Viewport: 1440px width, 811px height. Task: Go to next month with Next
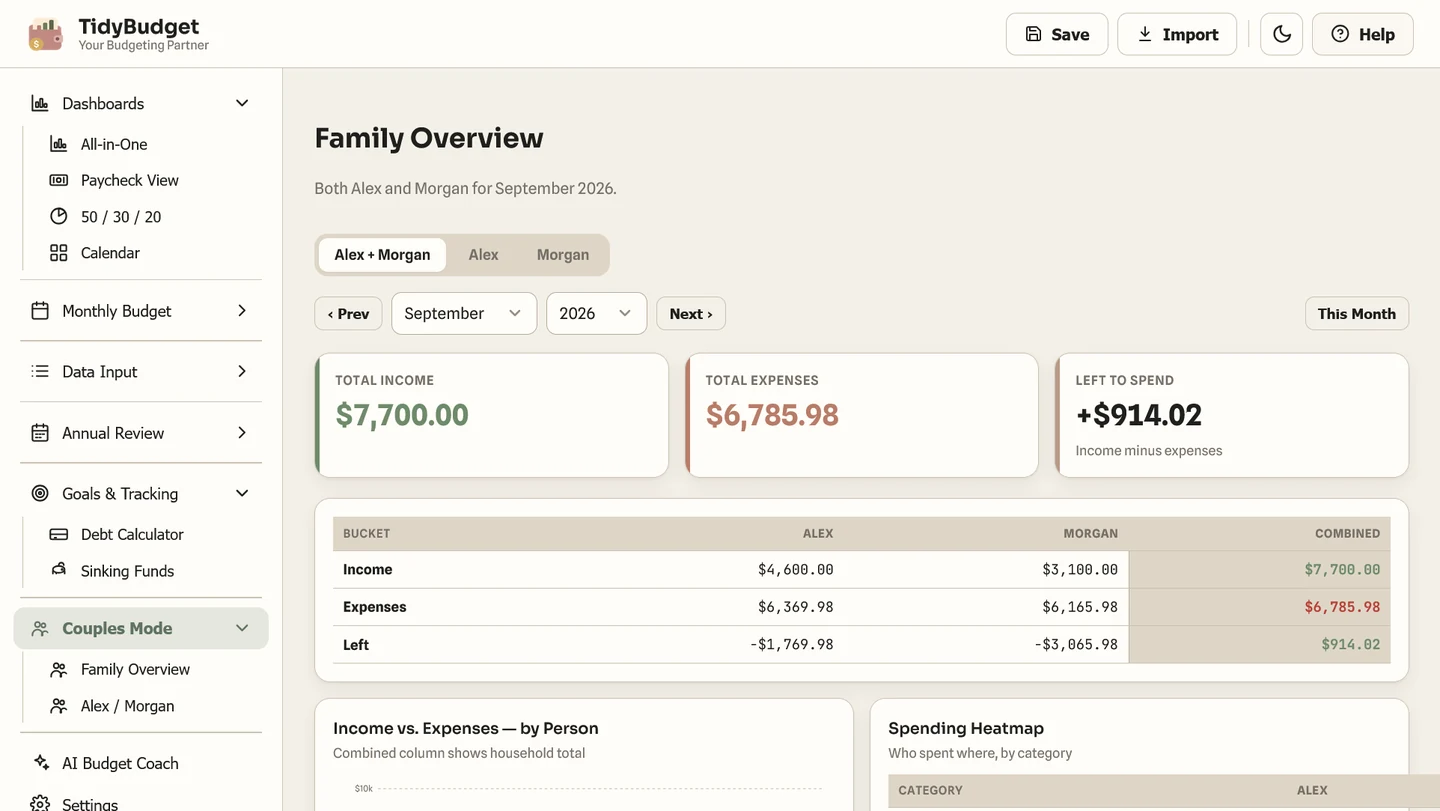pos(691,313)
